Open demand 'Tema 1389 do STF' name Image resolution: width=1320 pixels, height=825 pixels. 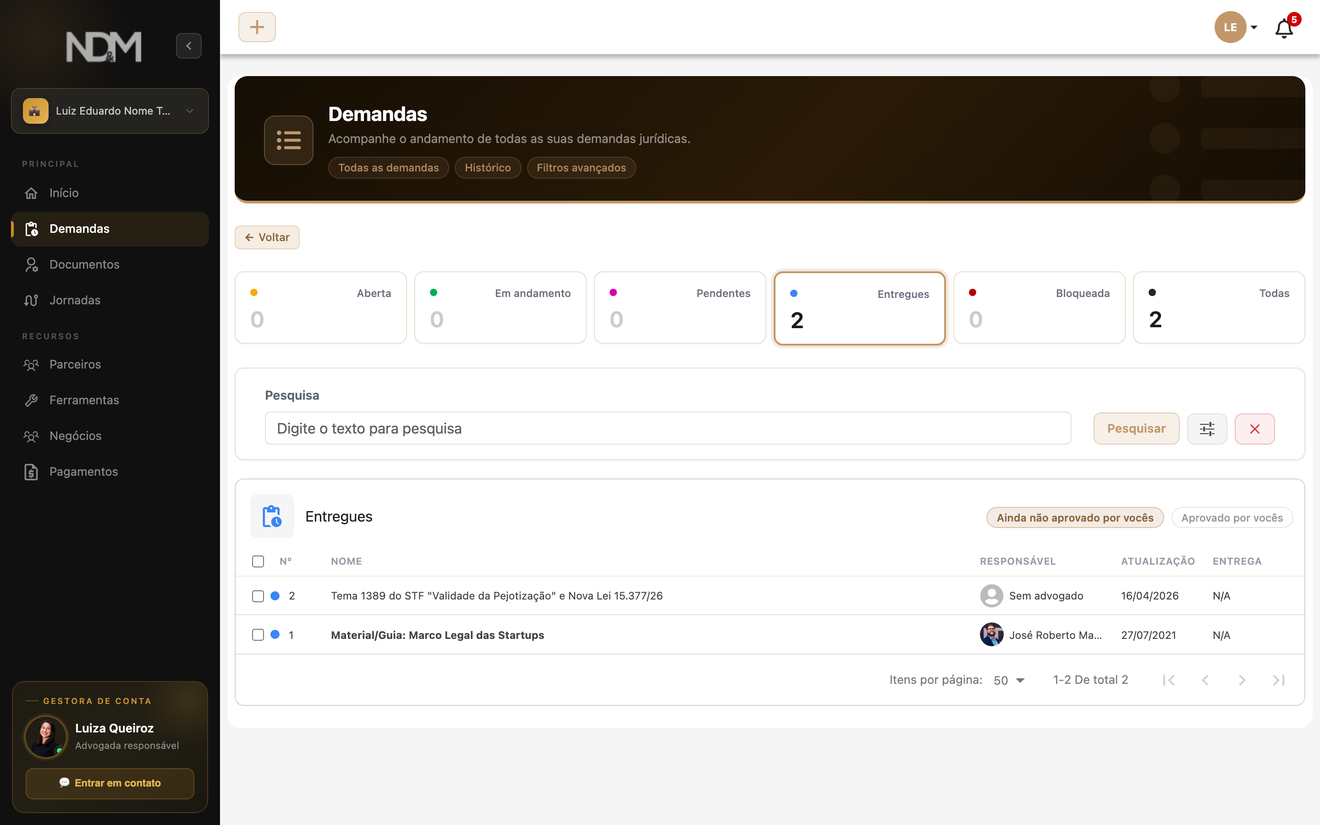coord(497,596)
